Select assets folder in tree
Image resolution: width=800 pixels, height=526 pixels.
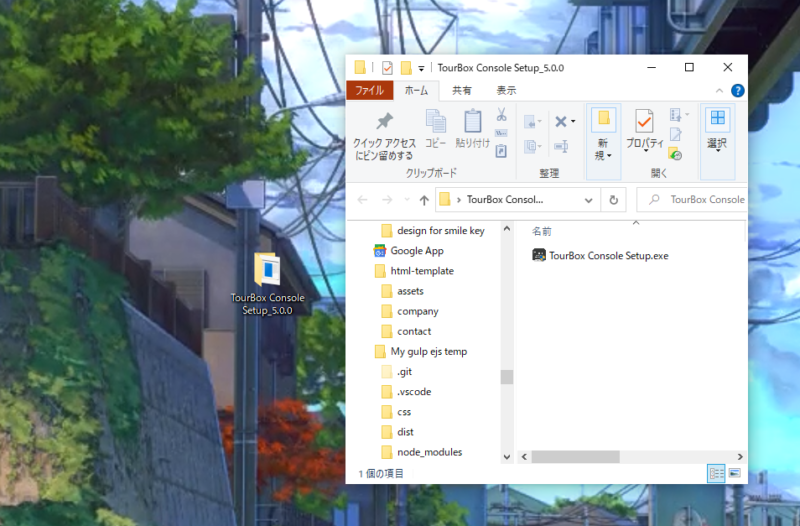[x=403, y=291]
